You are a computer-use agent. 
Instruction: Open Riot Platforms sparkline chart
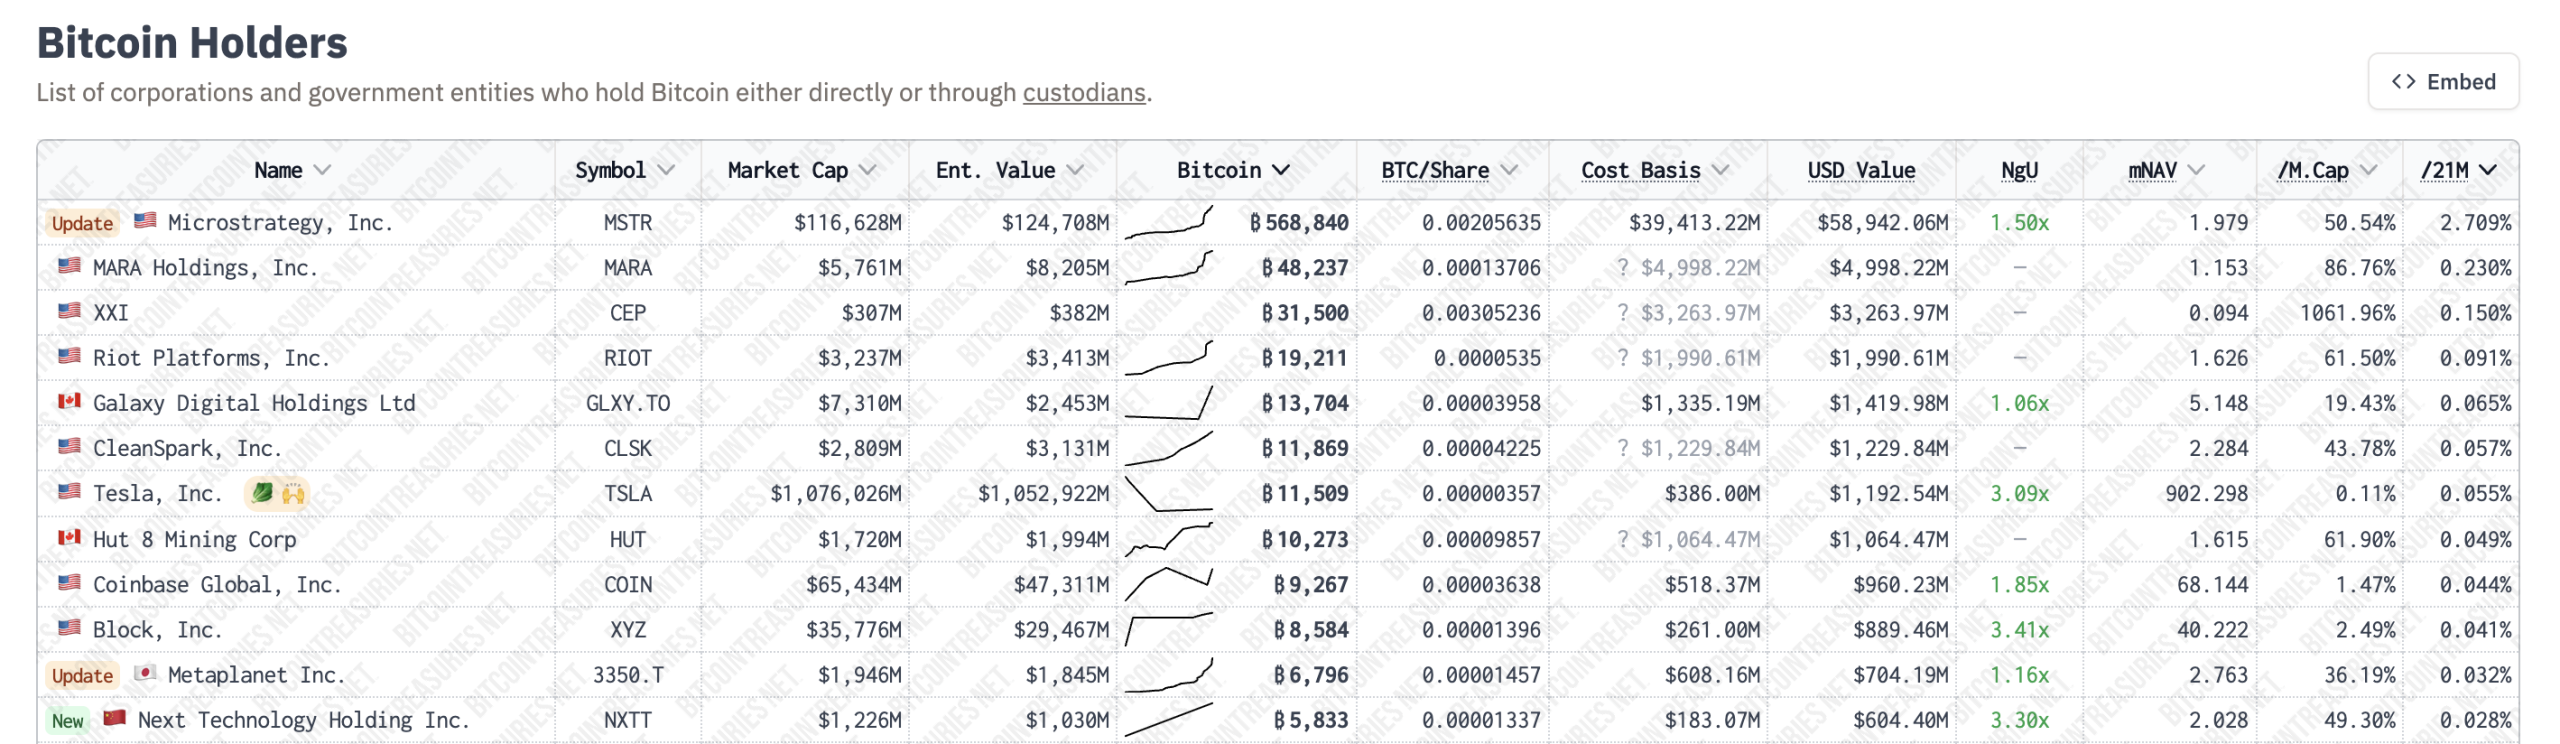point(1169,357)
